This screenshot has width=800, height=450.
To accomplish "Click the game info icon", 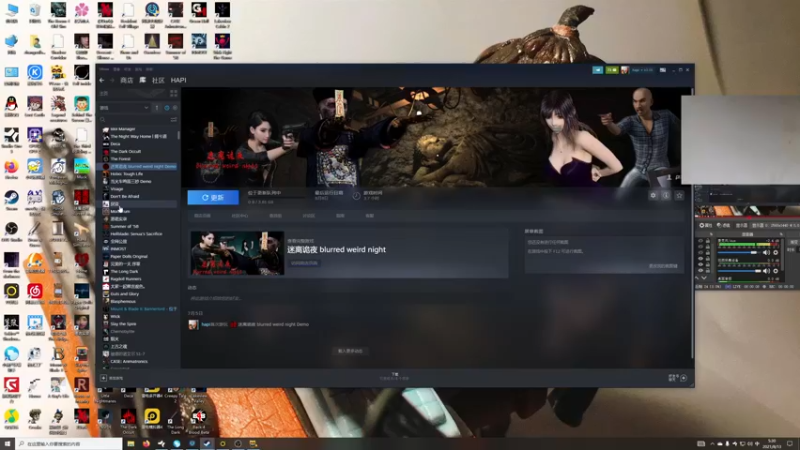I will [666, 195].
